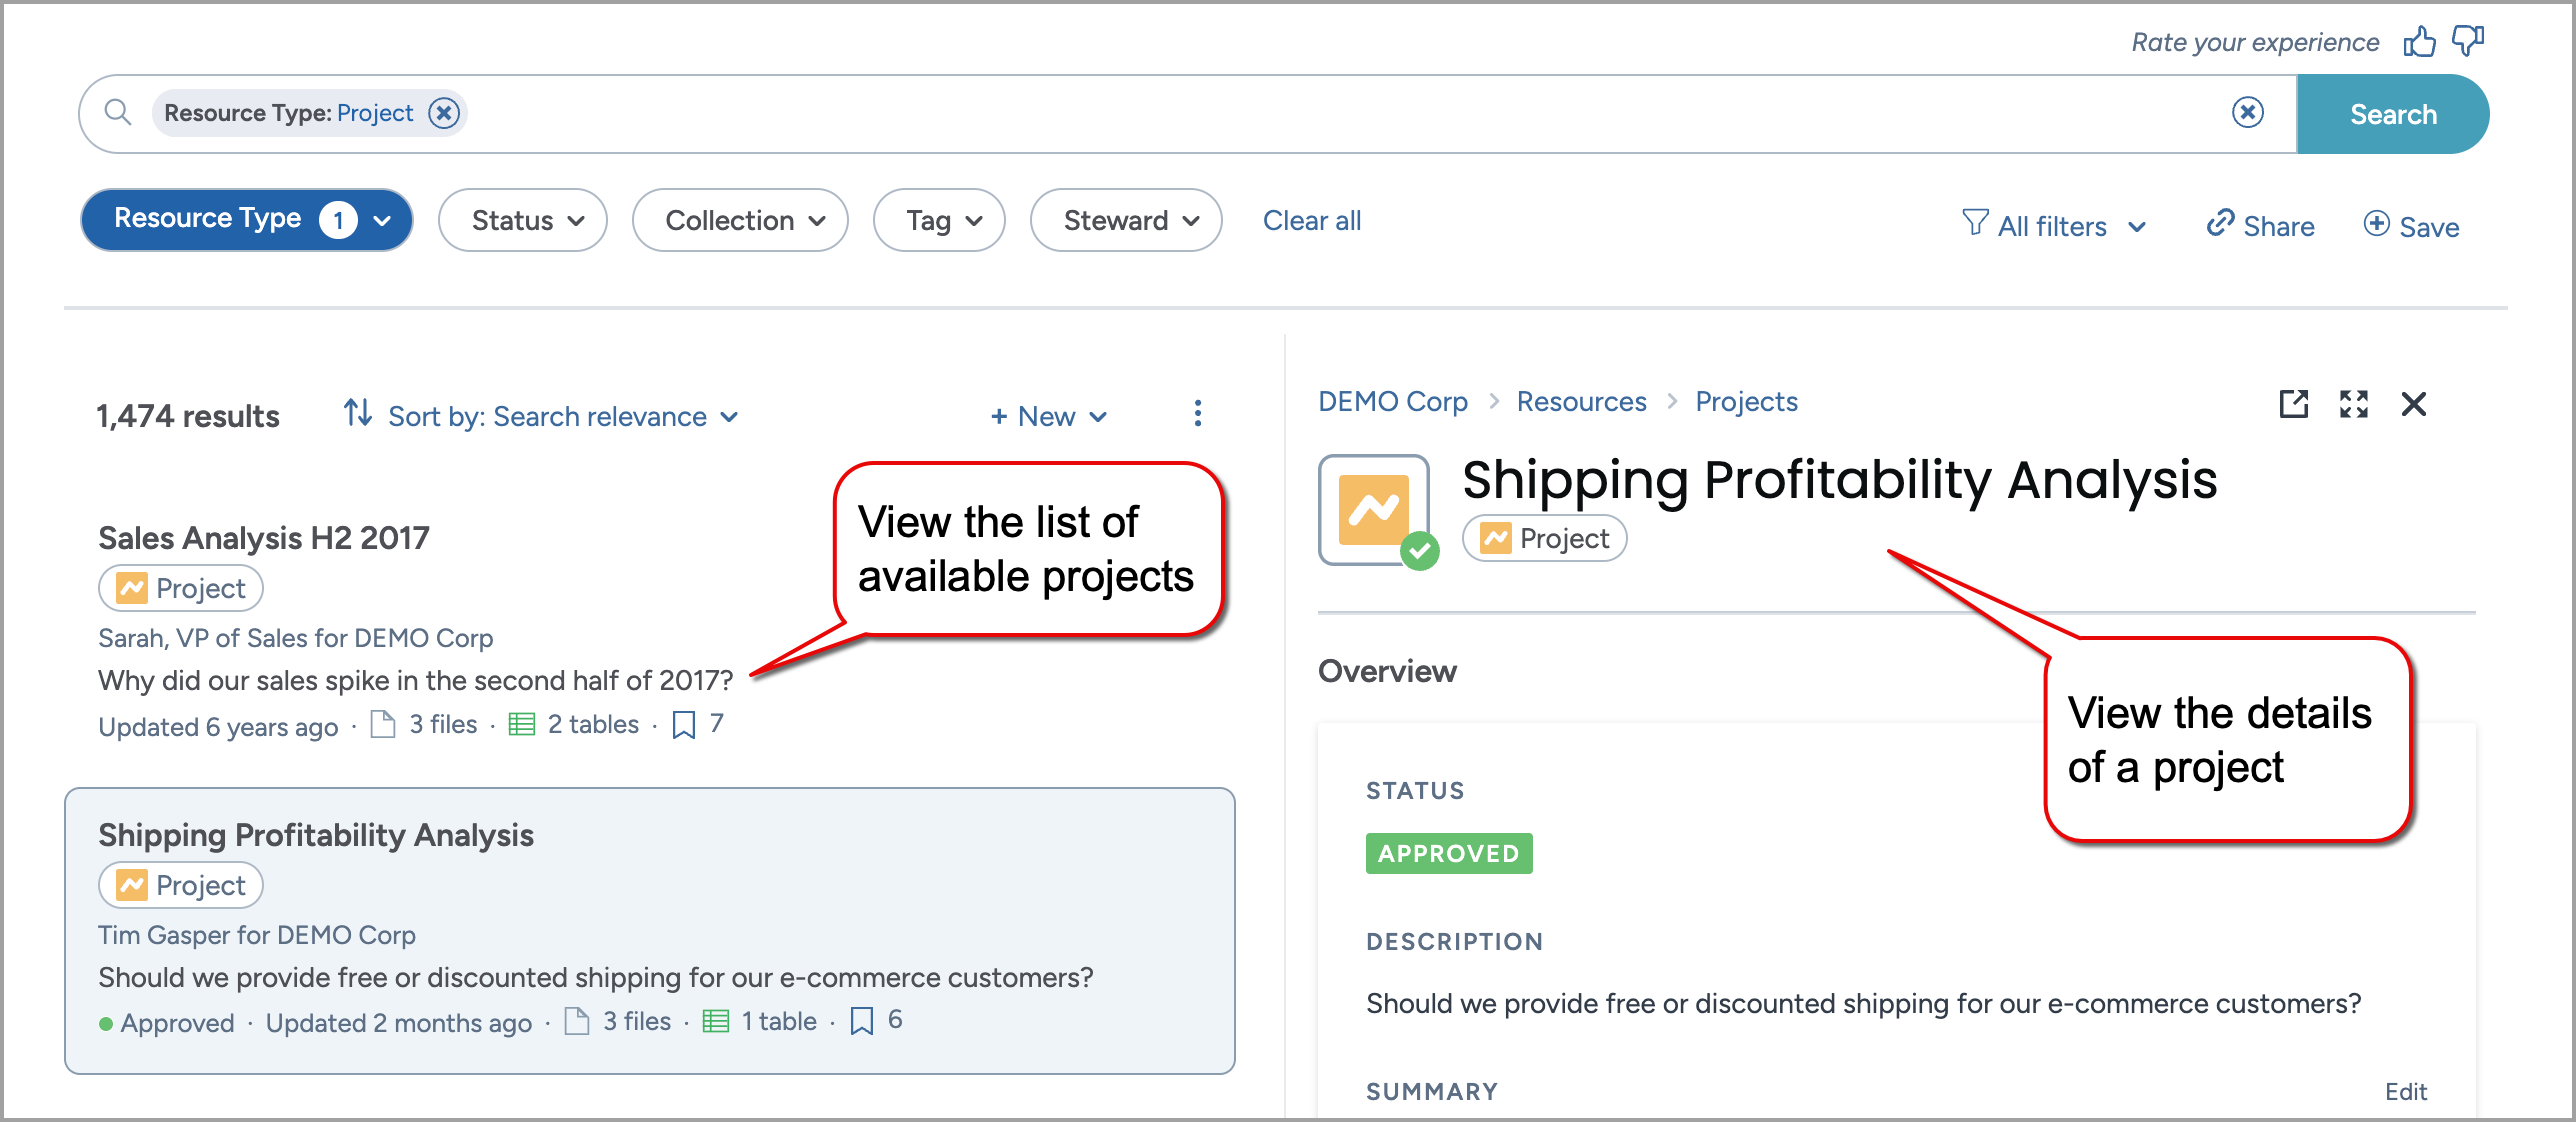Viewport: 2576px width, 1122px height.
Task: Expand the All filters menu
Action: (2054, 226)
